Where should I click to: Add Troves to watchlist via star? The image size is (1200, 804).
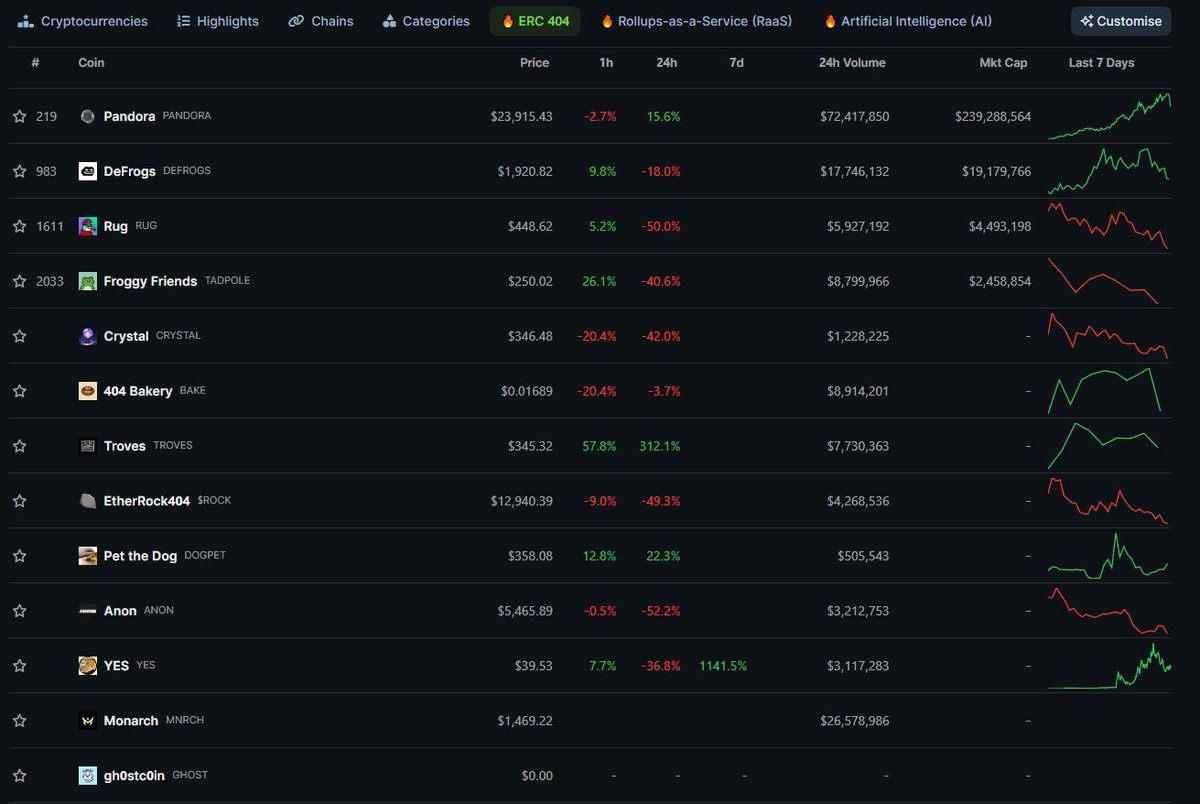pos(19,446)
